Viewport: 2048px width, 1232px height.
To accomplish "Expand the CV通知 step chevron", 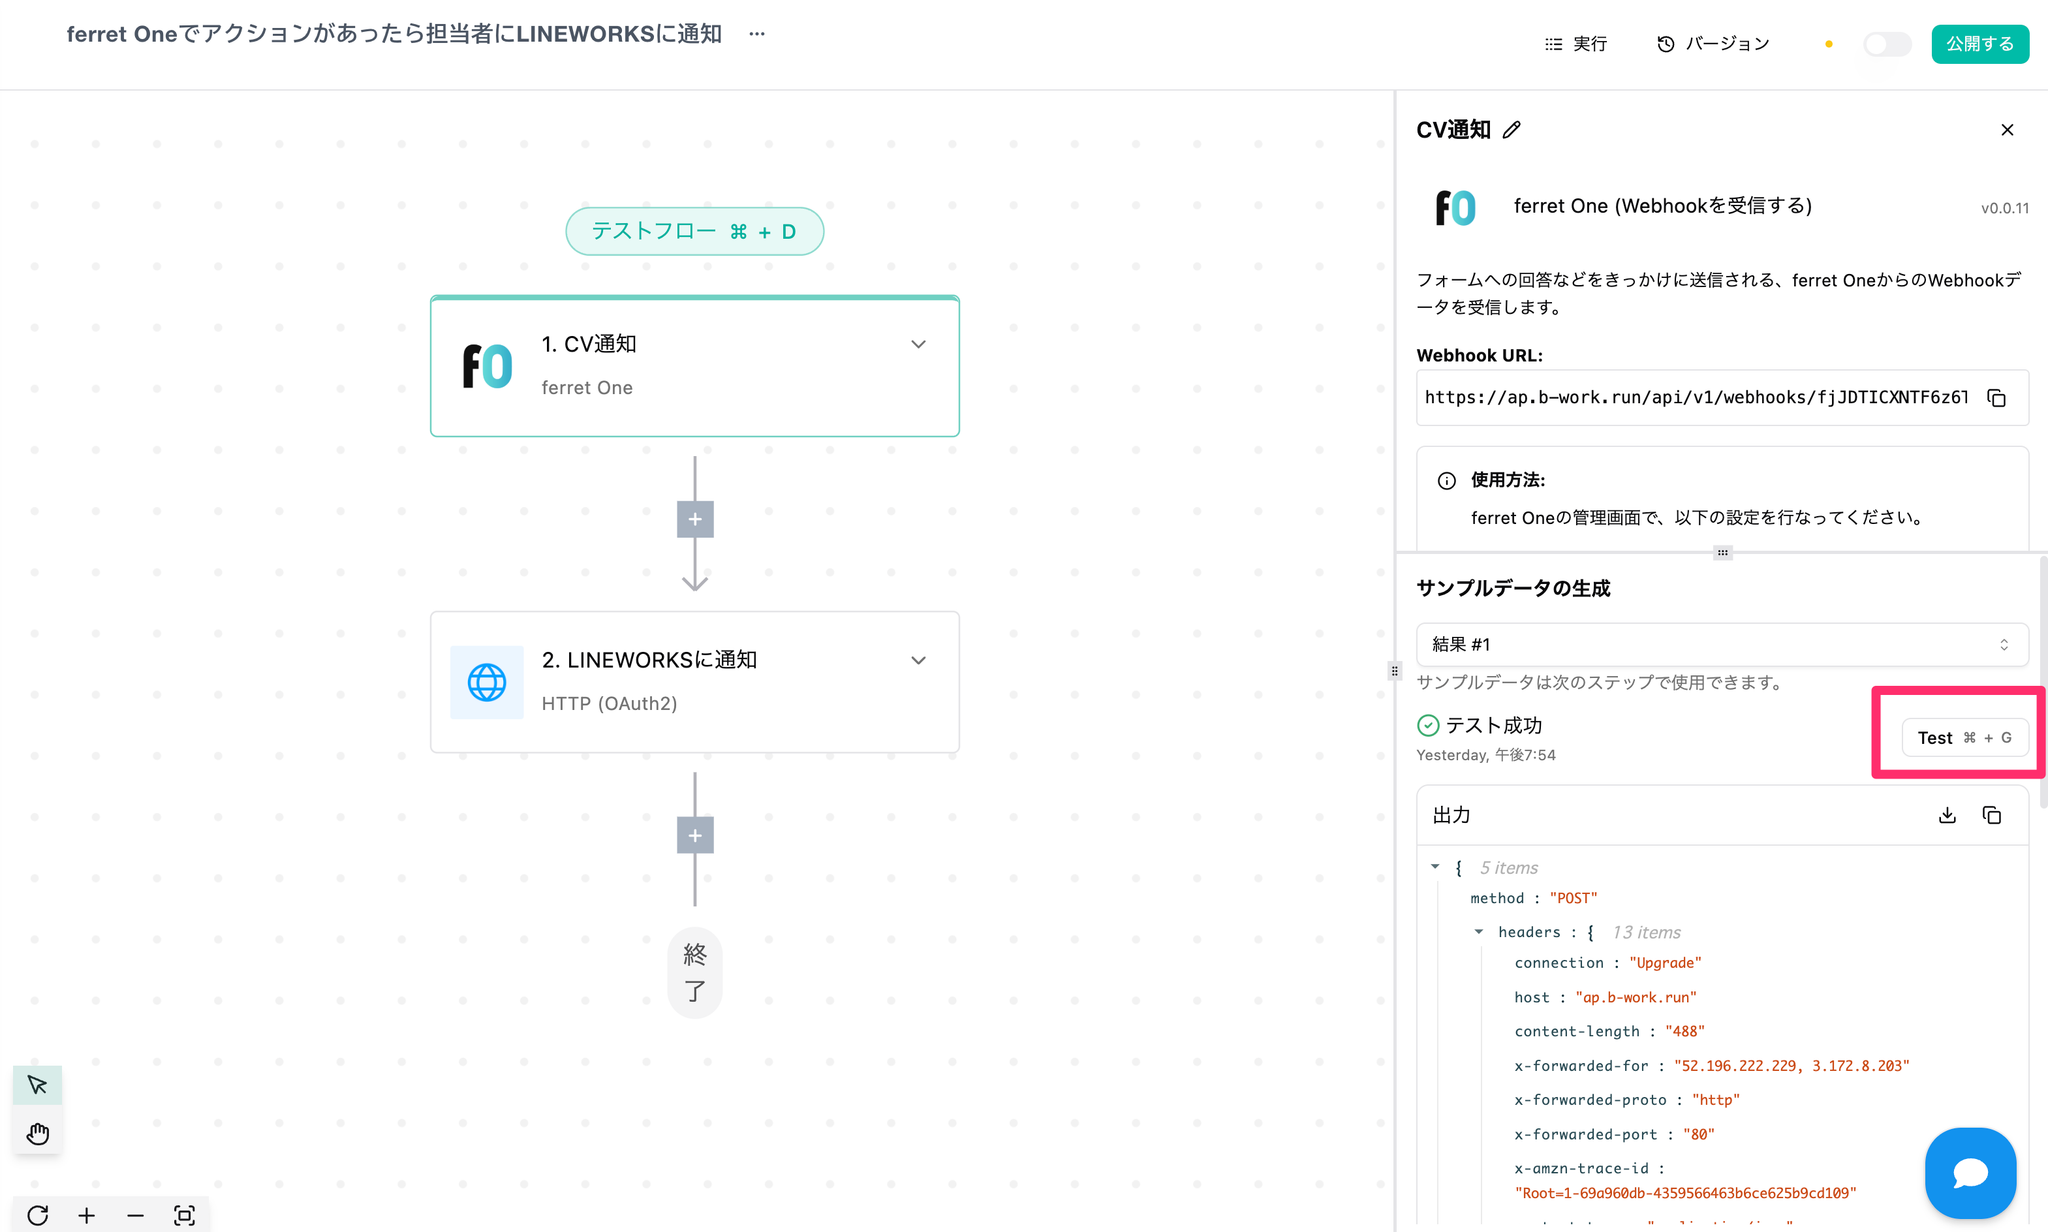I will pos(918,344).
